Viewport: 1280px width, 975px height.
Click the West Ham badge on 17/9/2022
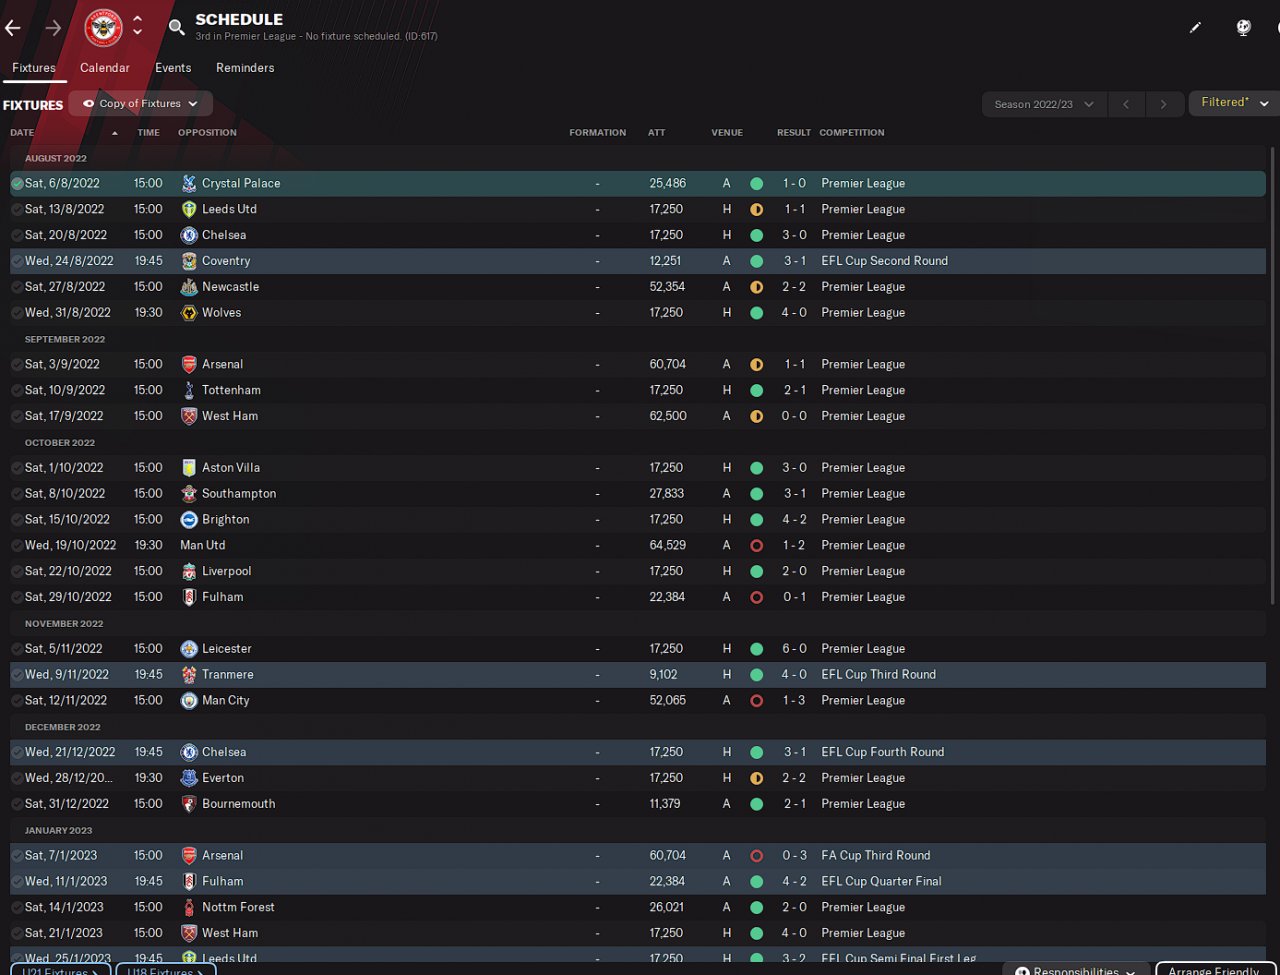[189, 416]
